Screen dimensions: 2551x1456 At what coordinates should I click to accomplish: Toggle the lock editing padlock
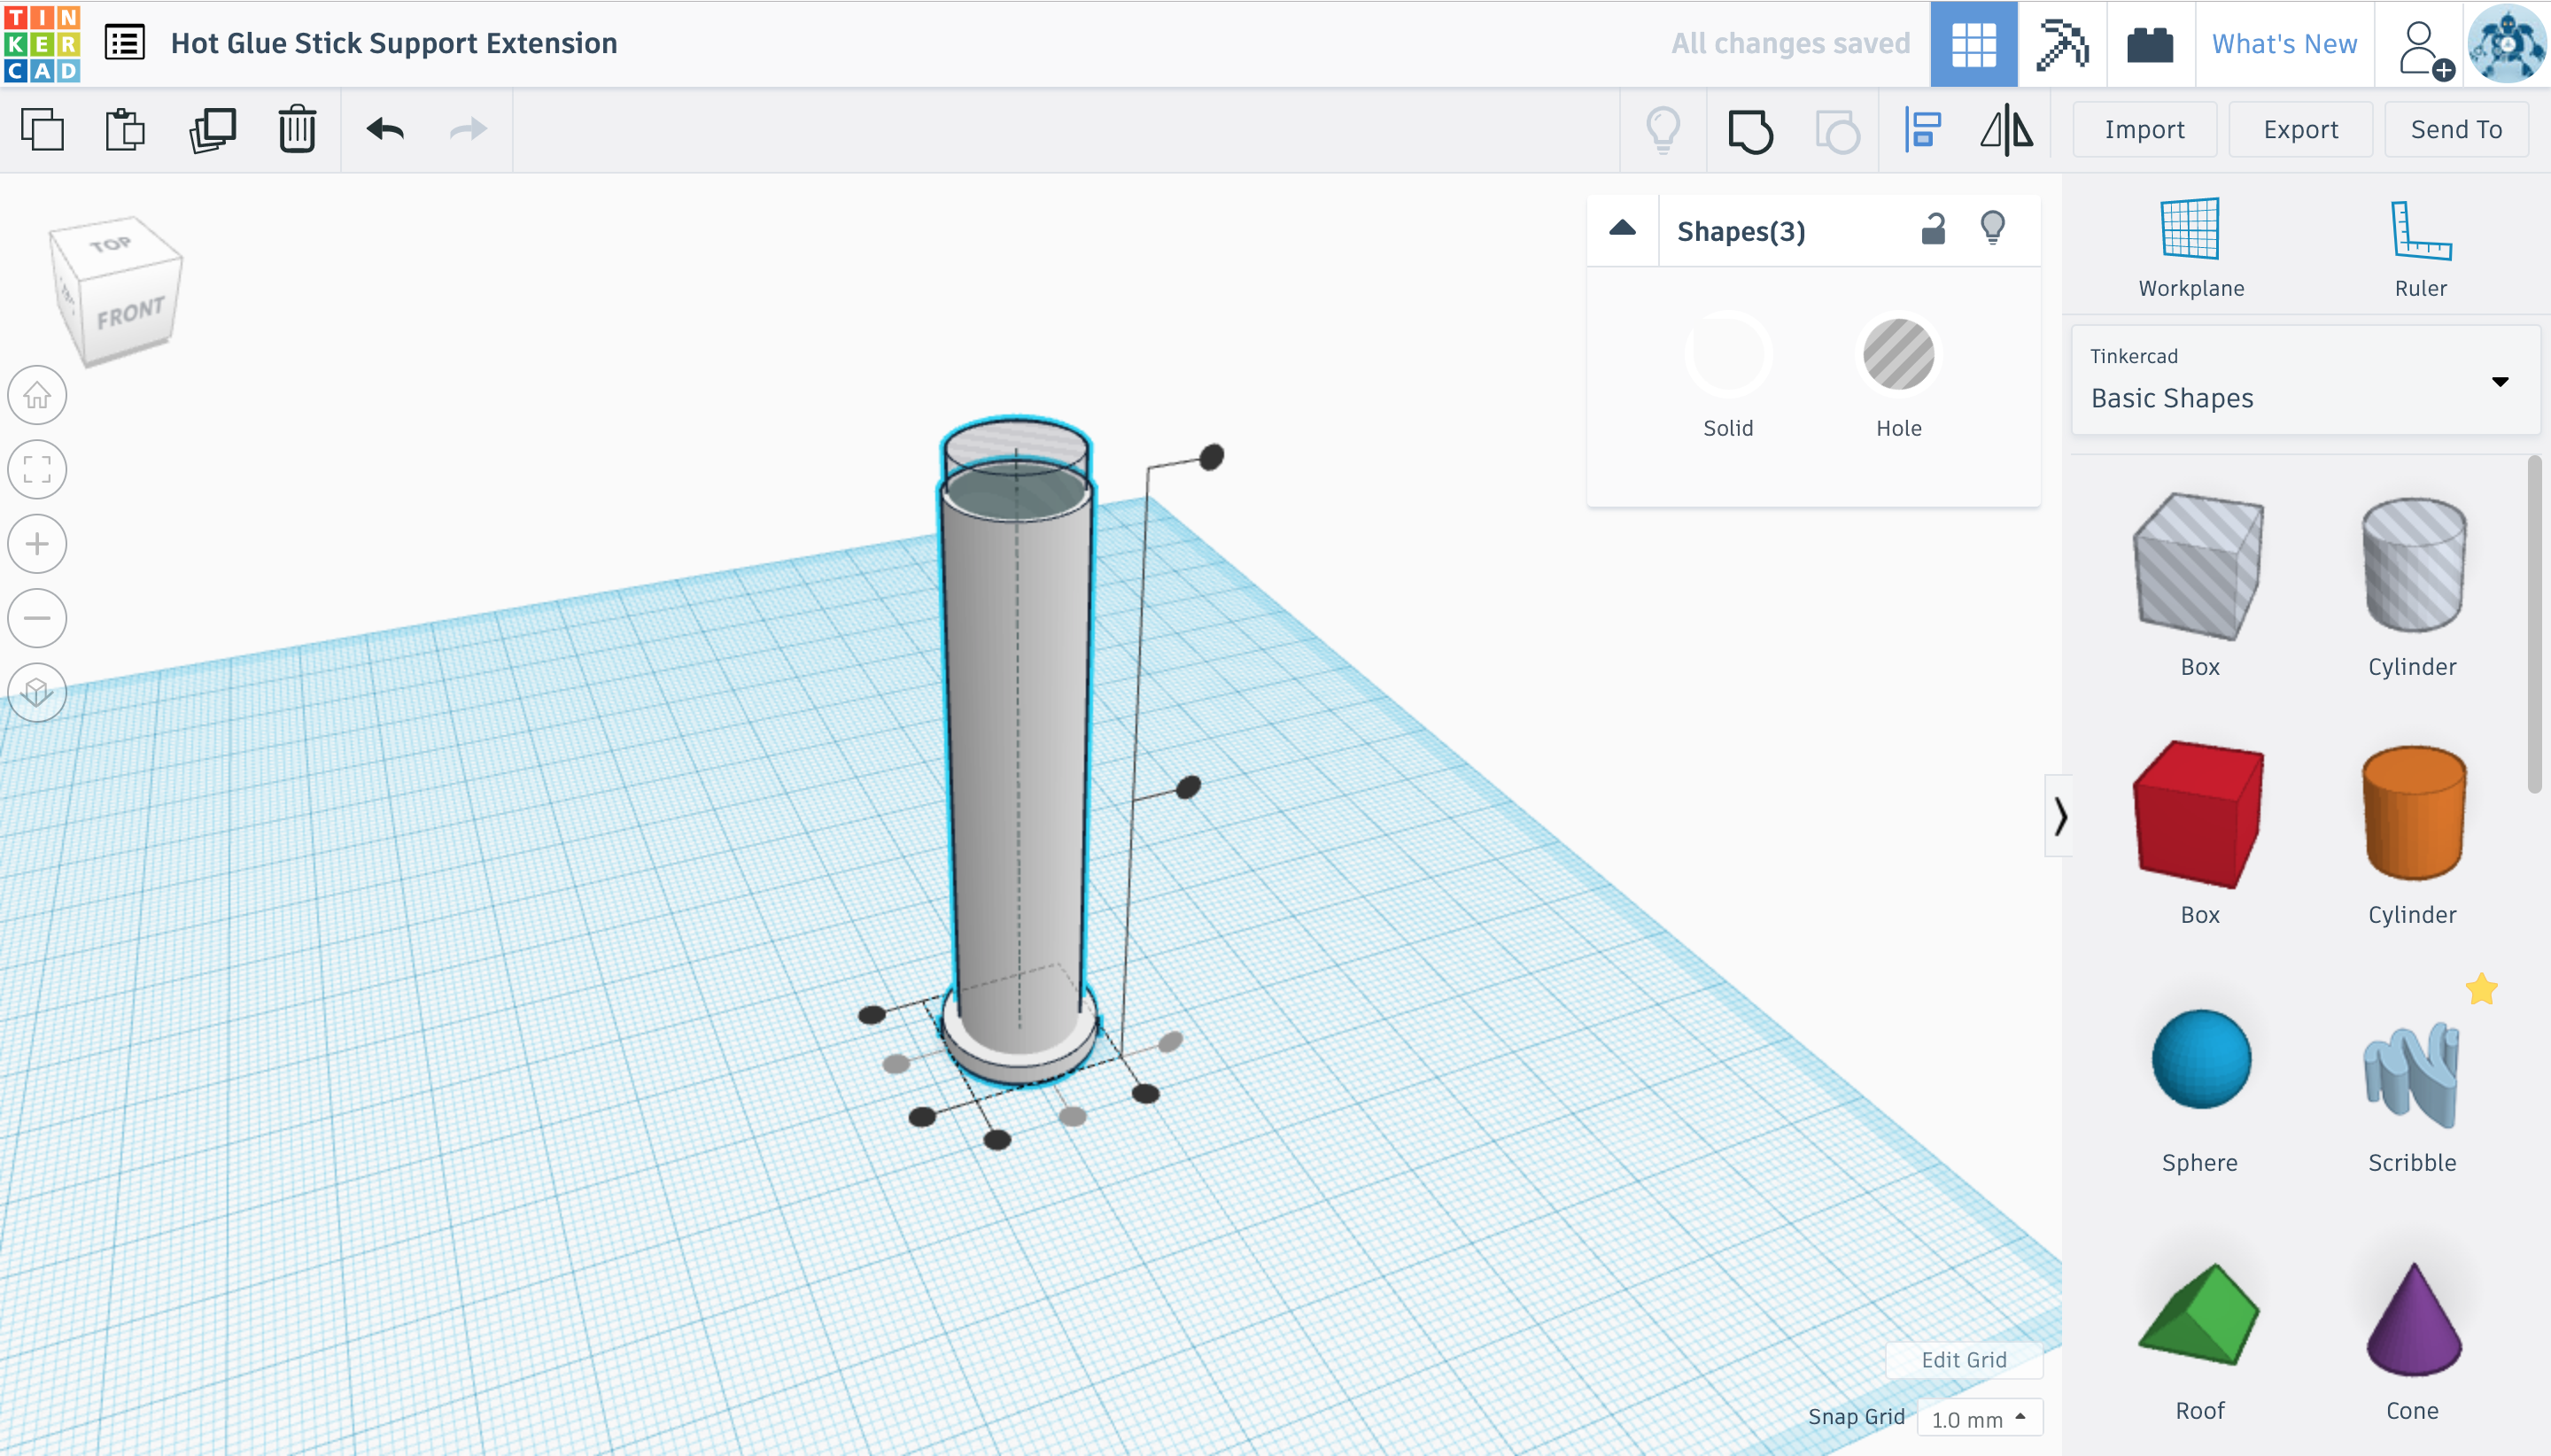click(x=1933, y=230)
